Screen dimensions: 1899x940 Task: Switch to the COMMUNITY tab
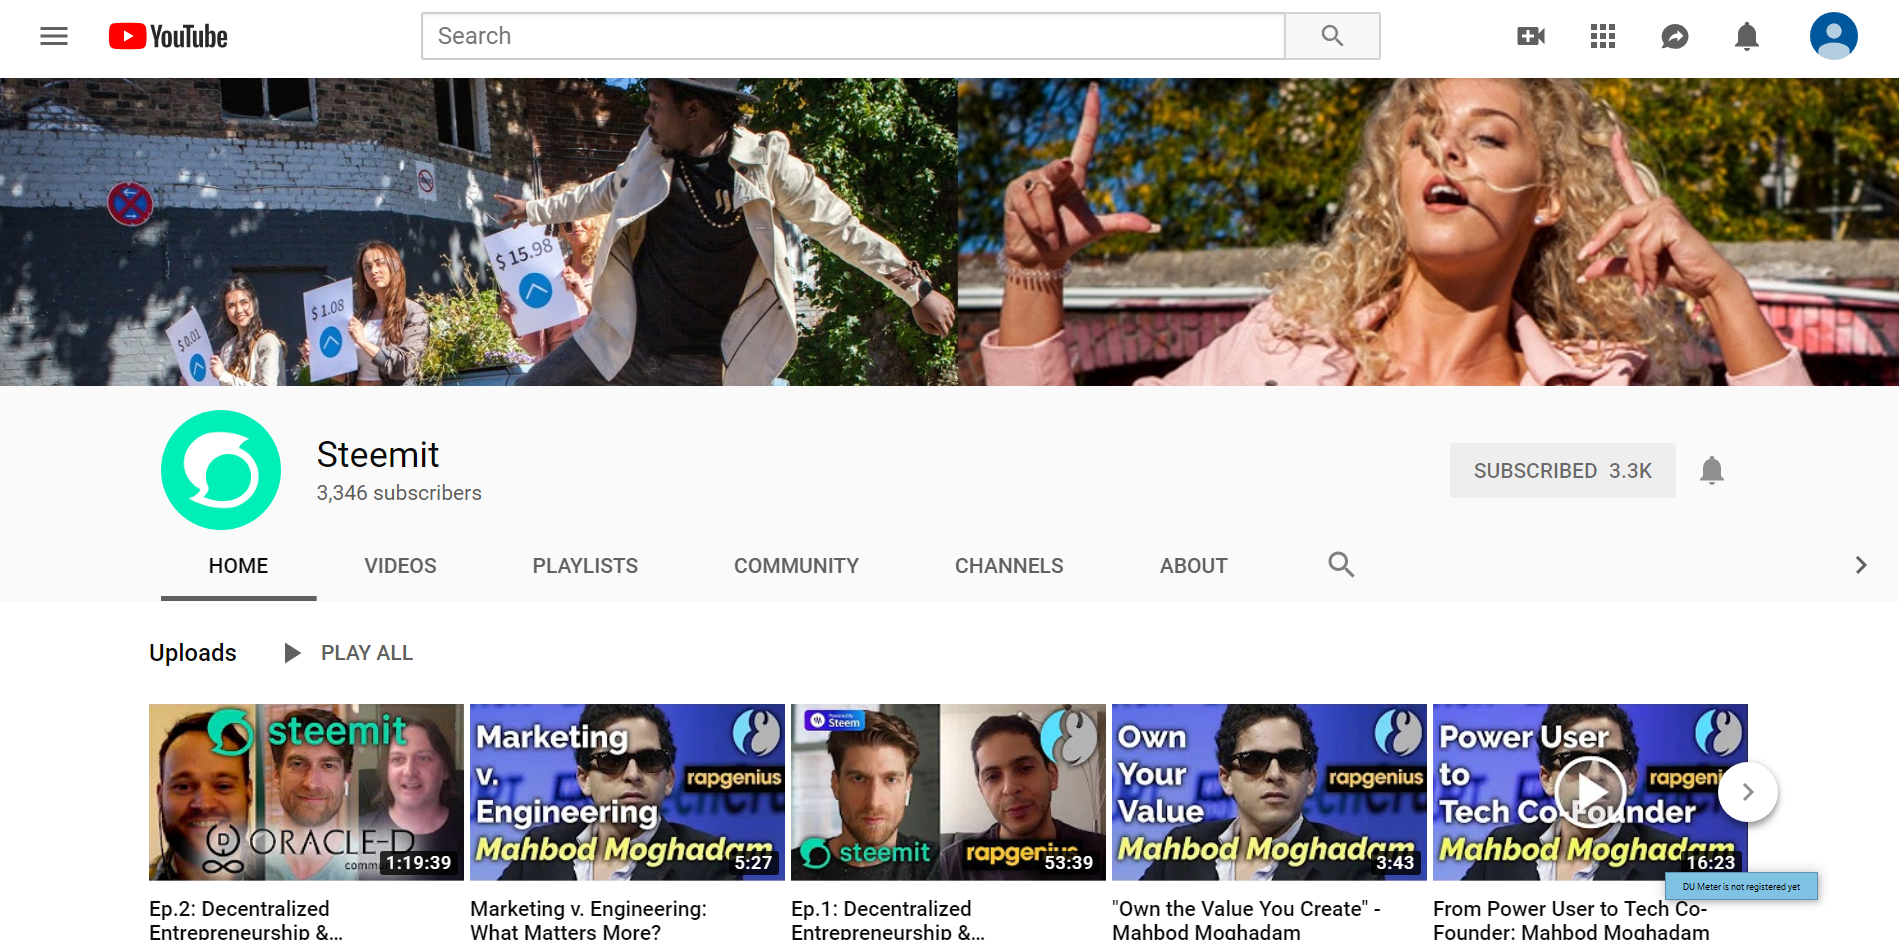coord(796,566)
